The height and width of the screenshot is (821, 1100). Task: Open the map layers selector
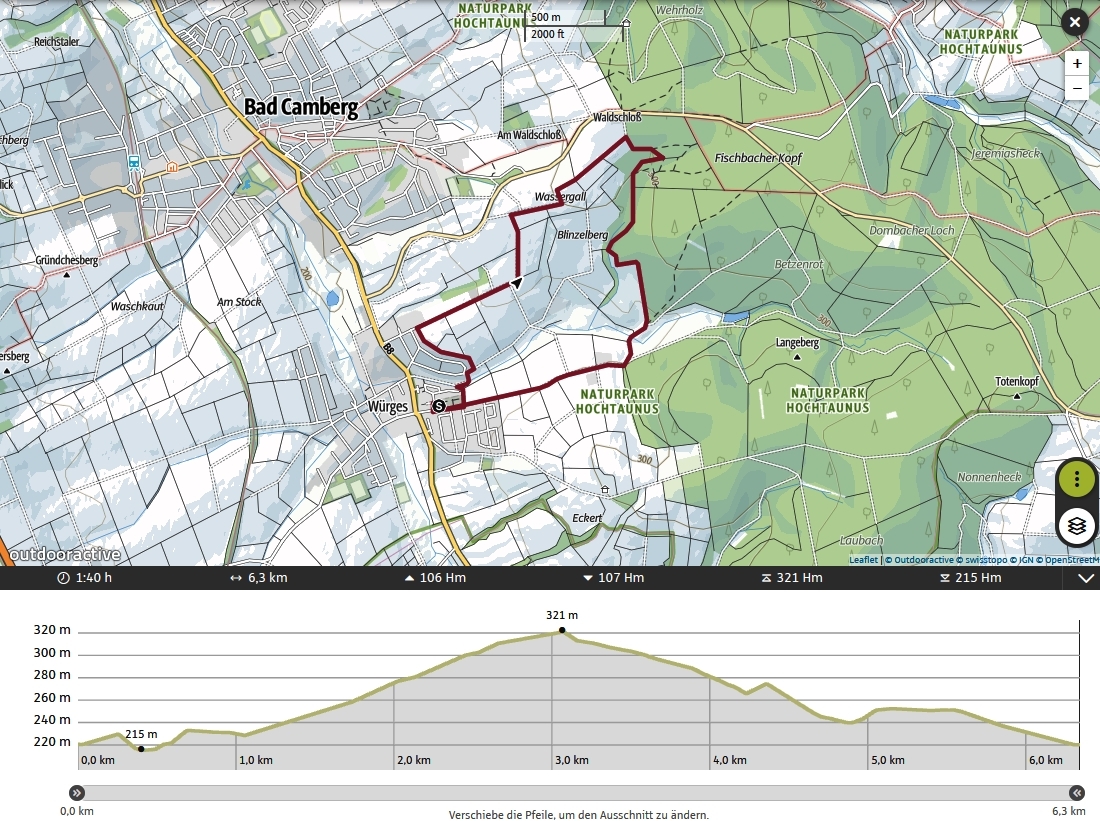pyautogui.click(x=1076, y=526)
